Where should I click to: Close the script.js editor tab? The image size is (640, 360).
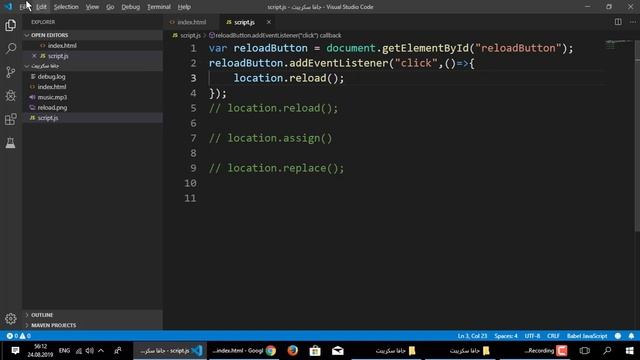click(269, 22)
